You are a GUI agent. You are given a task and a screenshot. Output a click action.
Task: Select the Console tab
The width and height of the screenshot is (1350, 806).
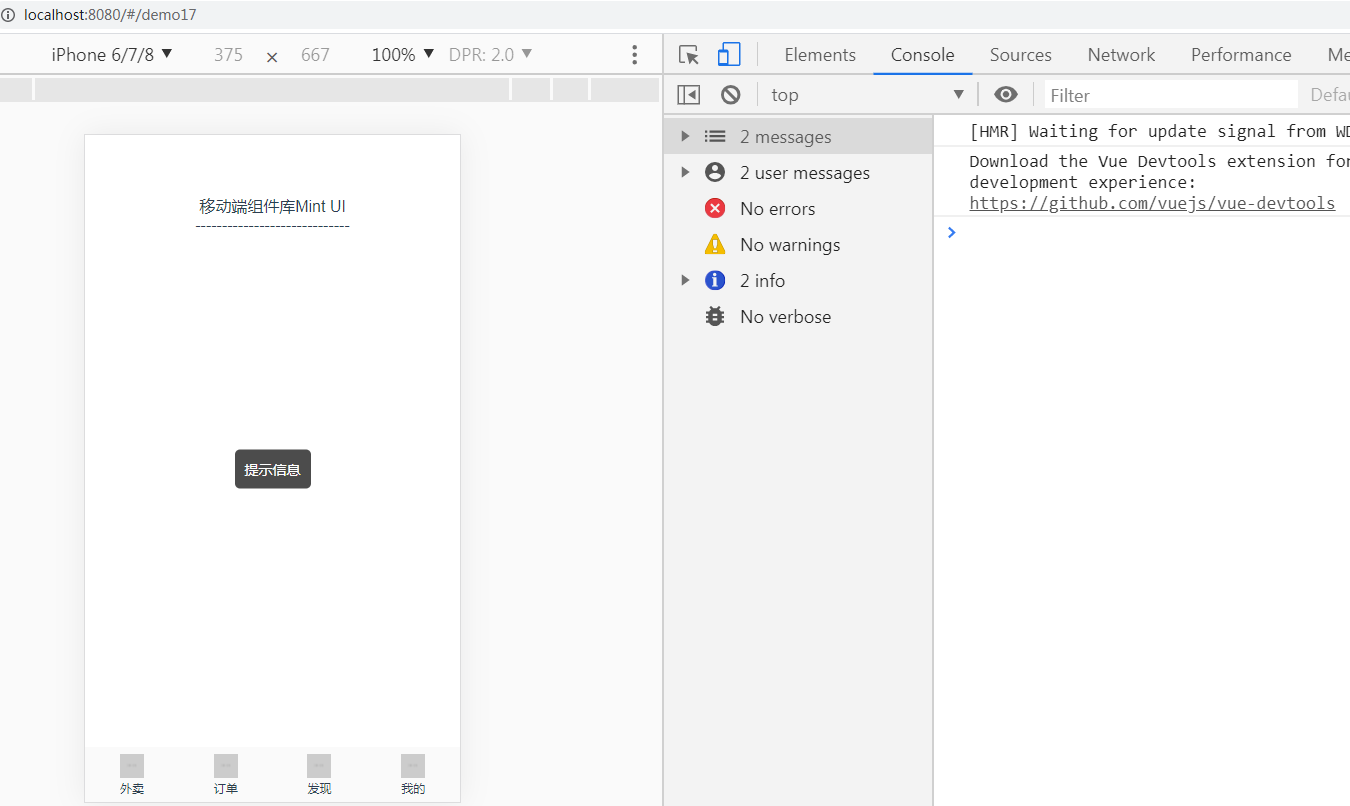[923, 55]
